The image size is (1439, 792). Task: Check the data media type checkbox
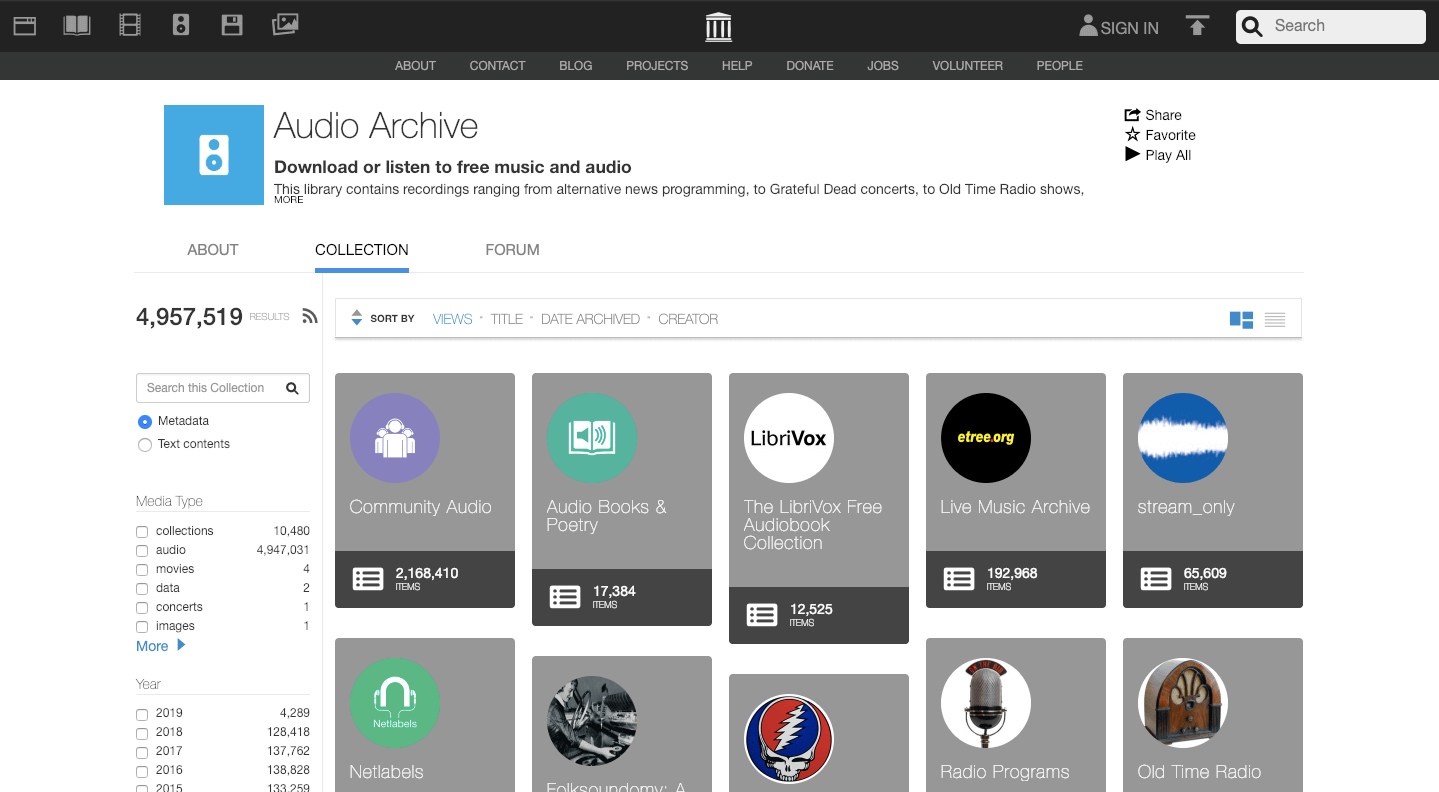coord(142,589)
